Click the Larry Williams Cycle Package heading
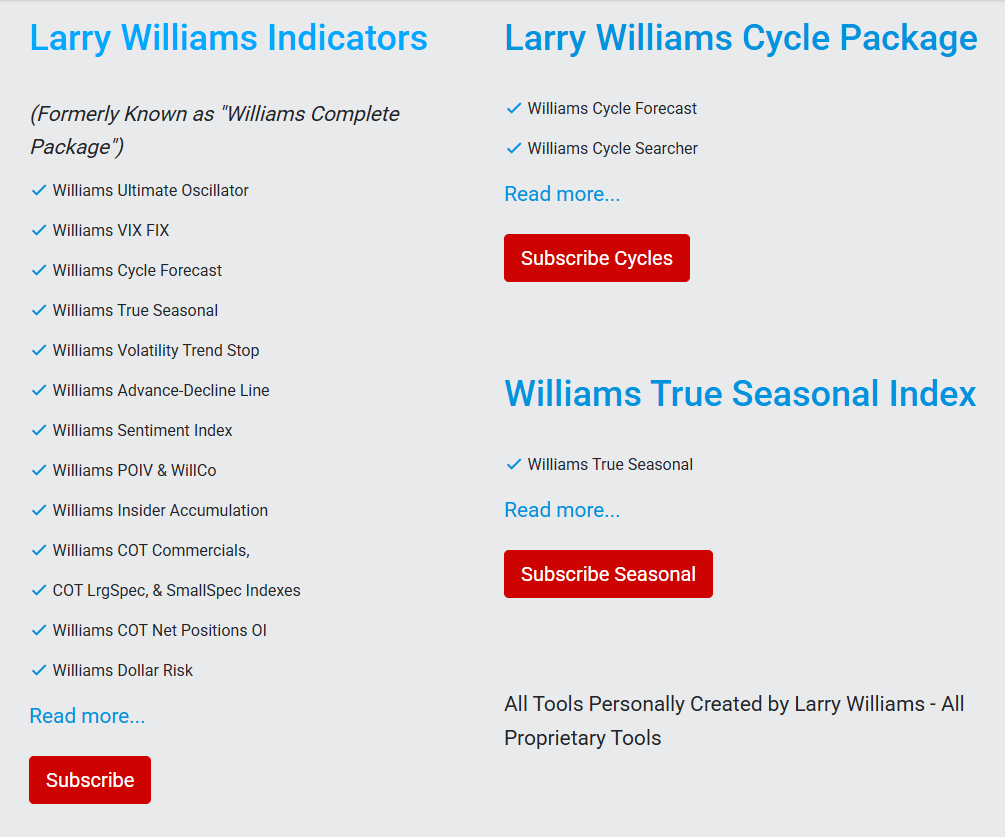1005x837 pixels. [741, 38]
